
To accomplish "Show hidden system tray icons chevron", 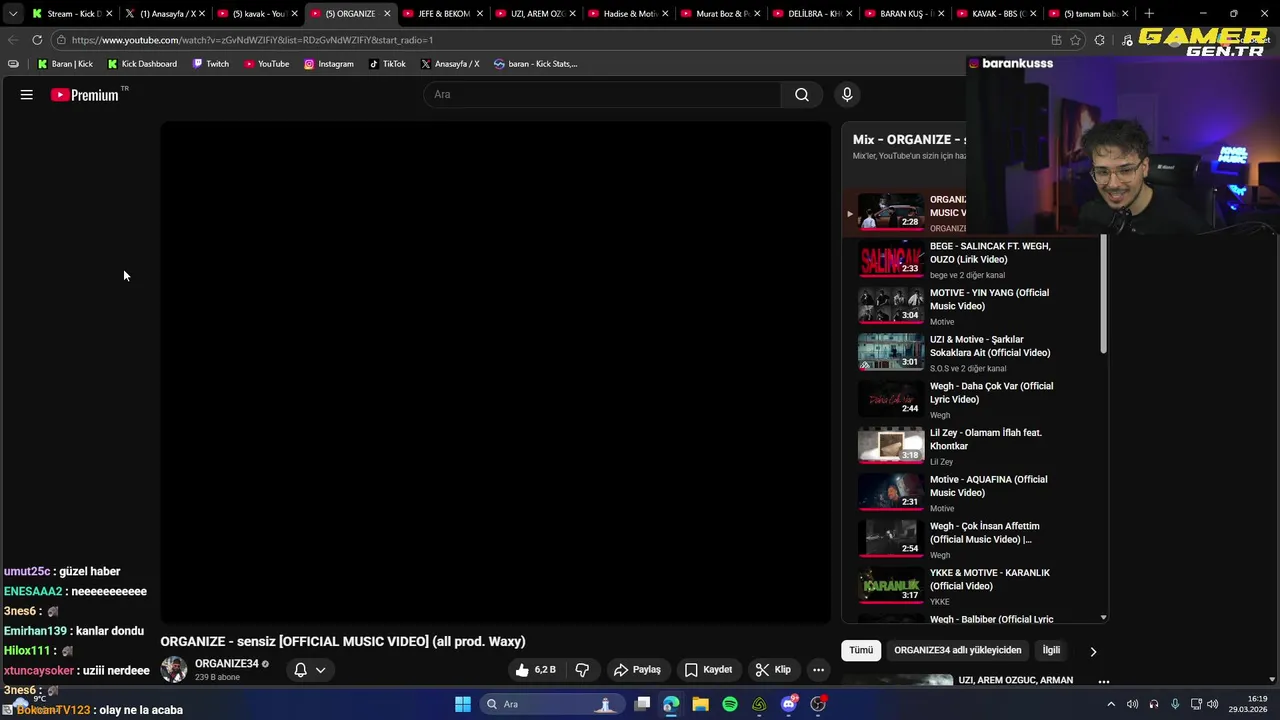I will coord(1110,704).
